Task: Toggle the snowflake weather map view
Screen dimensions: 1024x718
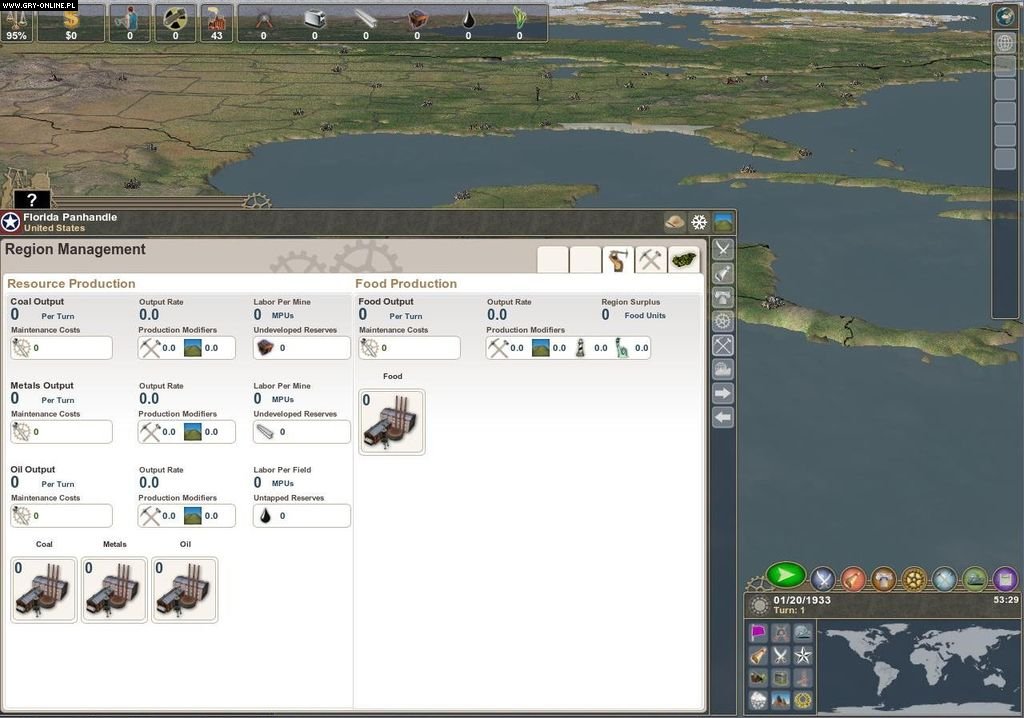Action: tap(699, 222)
